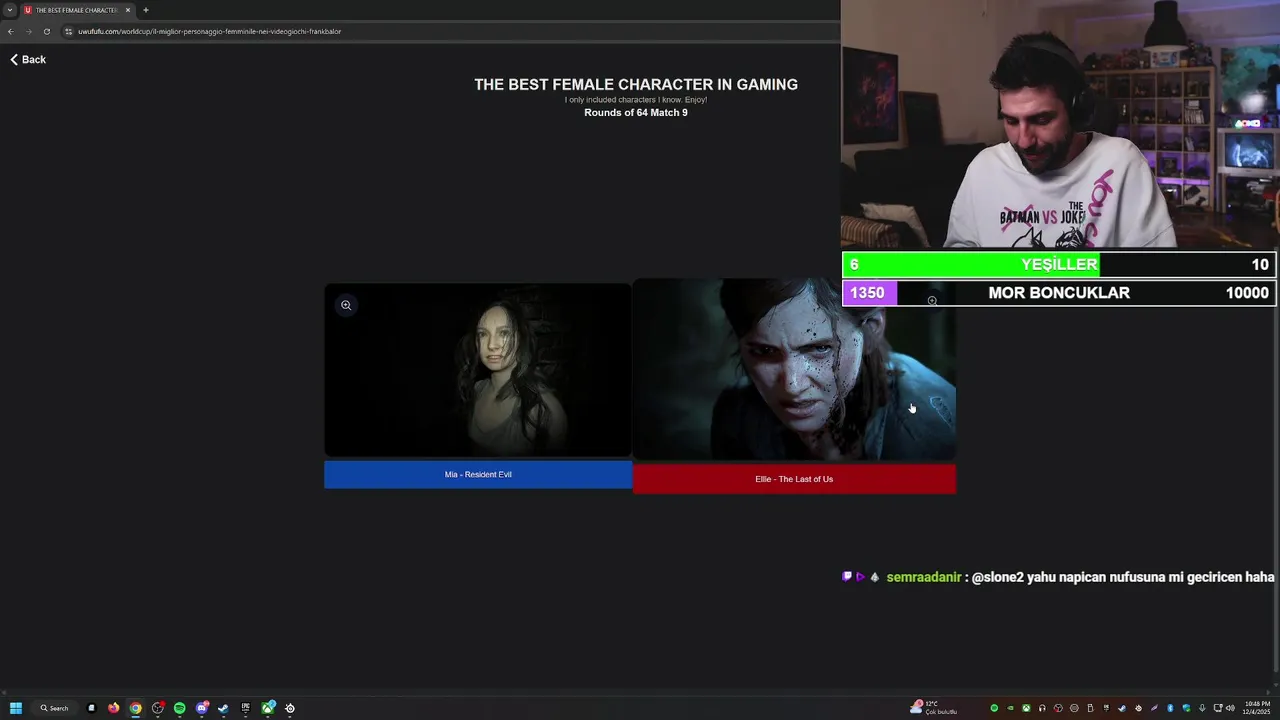Viewport: 1280px width, 720px height.
Task: Open Xbox app from the taskbar
Action: (x=268, y=708)
